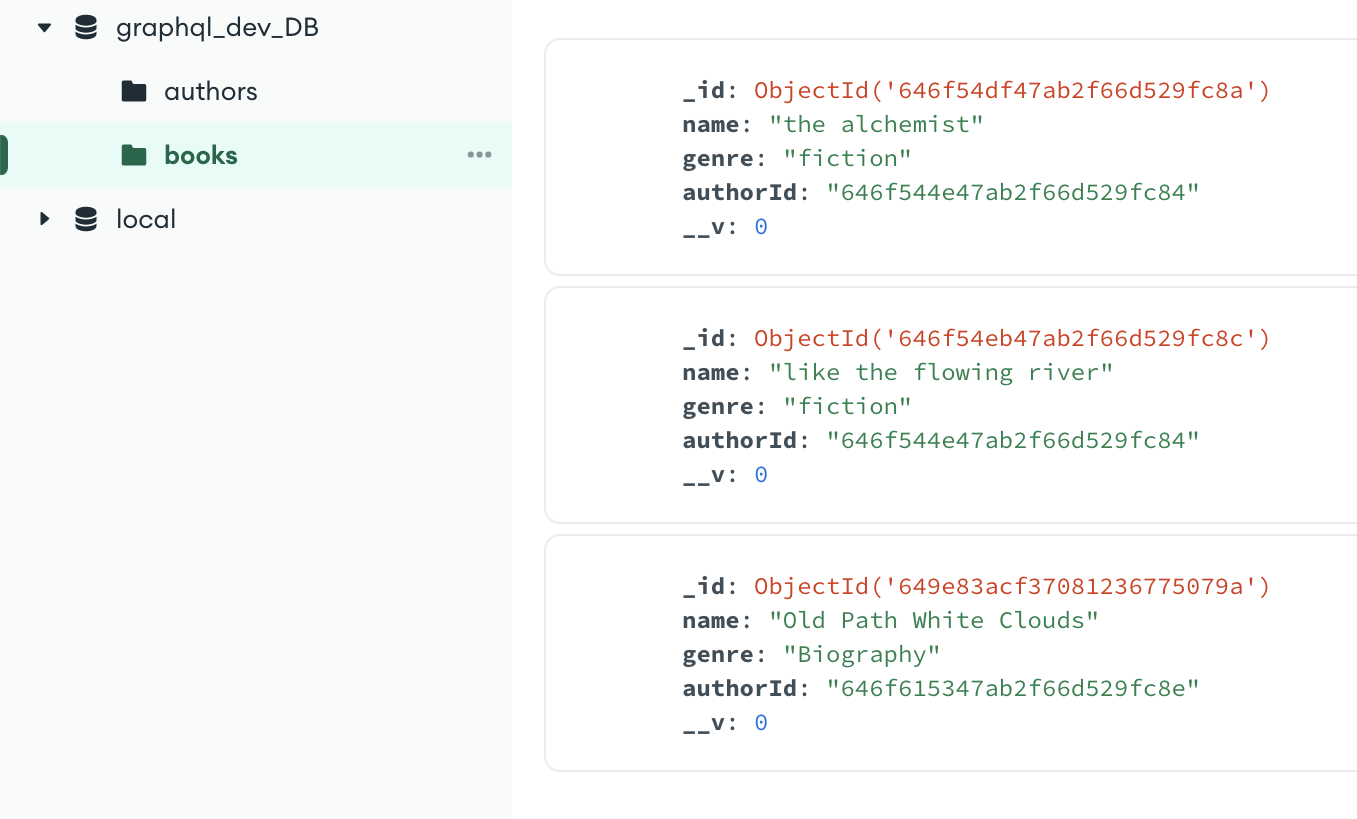Viewport: 1357px width, 819px height.
Task: Click authorId value "646f615347ab2f66d529fc8e"
Action: (1012, 689)
